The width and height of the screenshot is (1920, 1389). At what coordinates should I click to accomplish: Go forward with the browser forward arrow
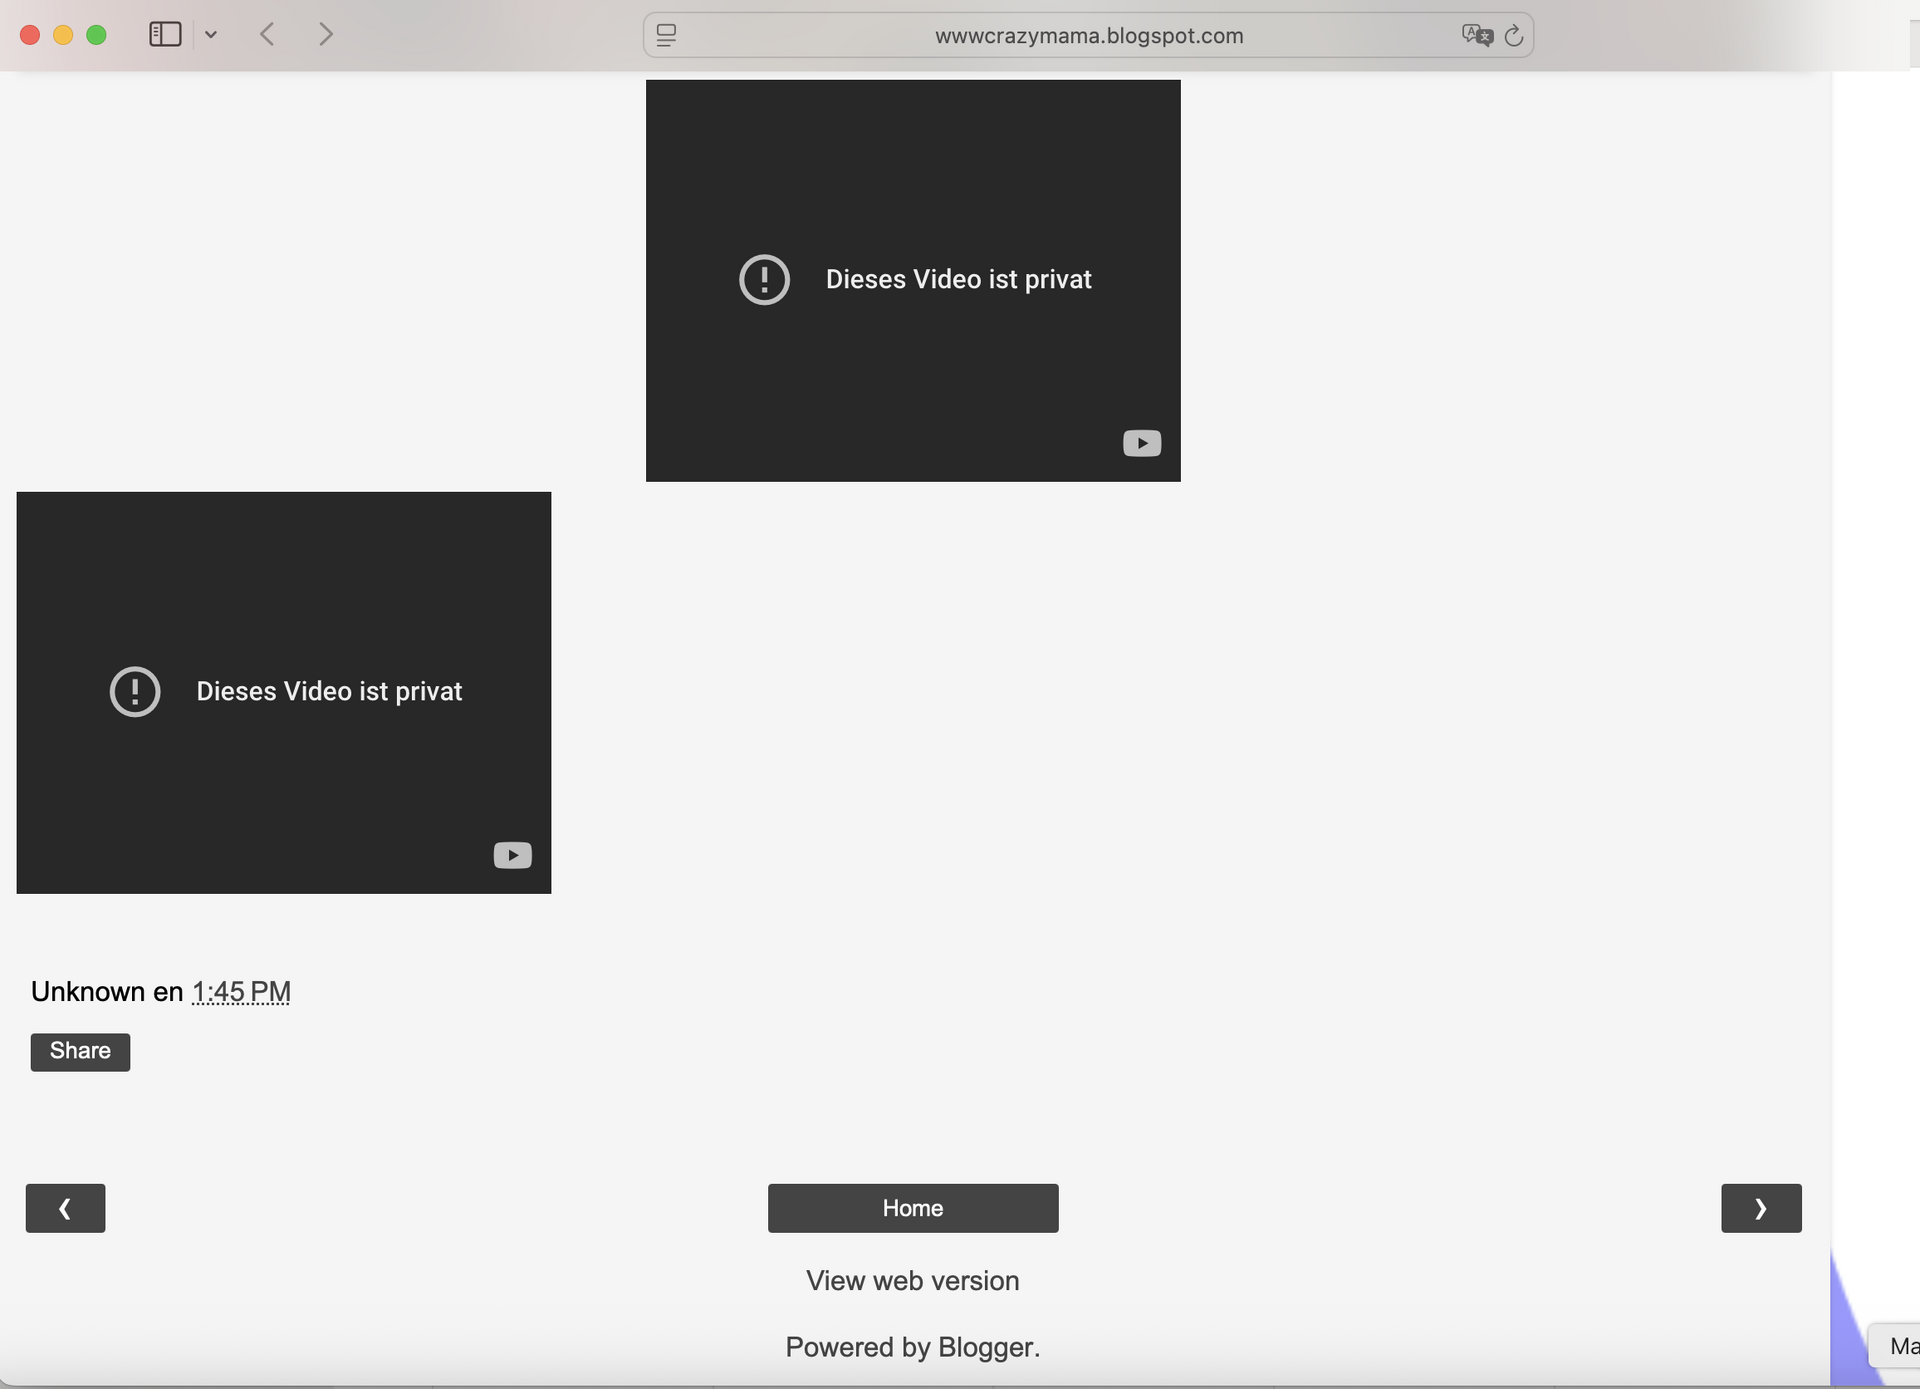coord(326,35)
